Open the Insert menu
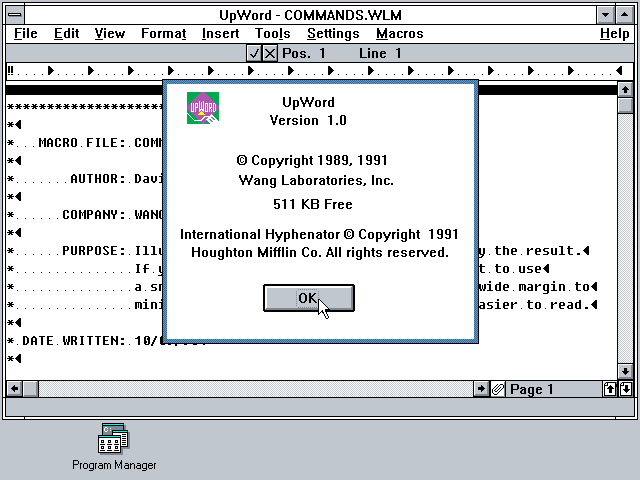Screen dimensions: 640x480 pos(220,33)
